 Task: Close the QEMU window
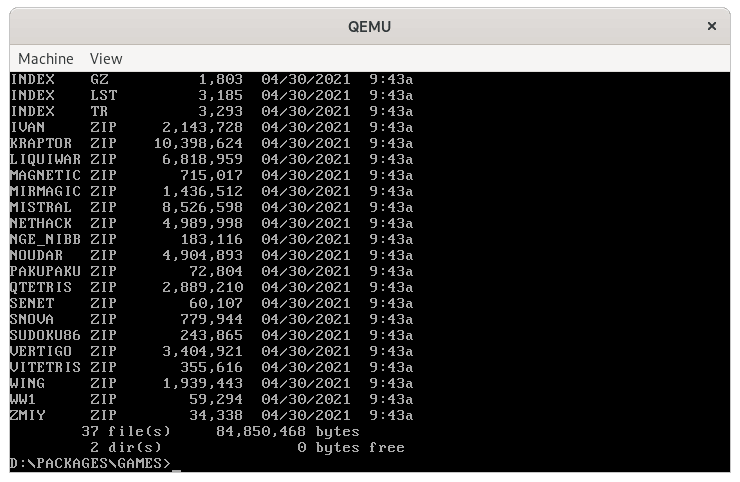713,26
